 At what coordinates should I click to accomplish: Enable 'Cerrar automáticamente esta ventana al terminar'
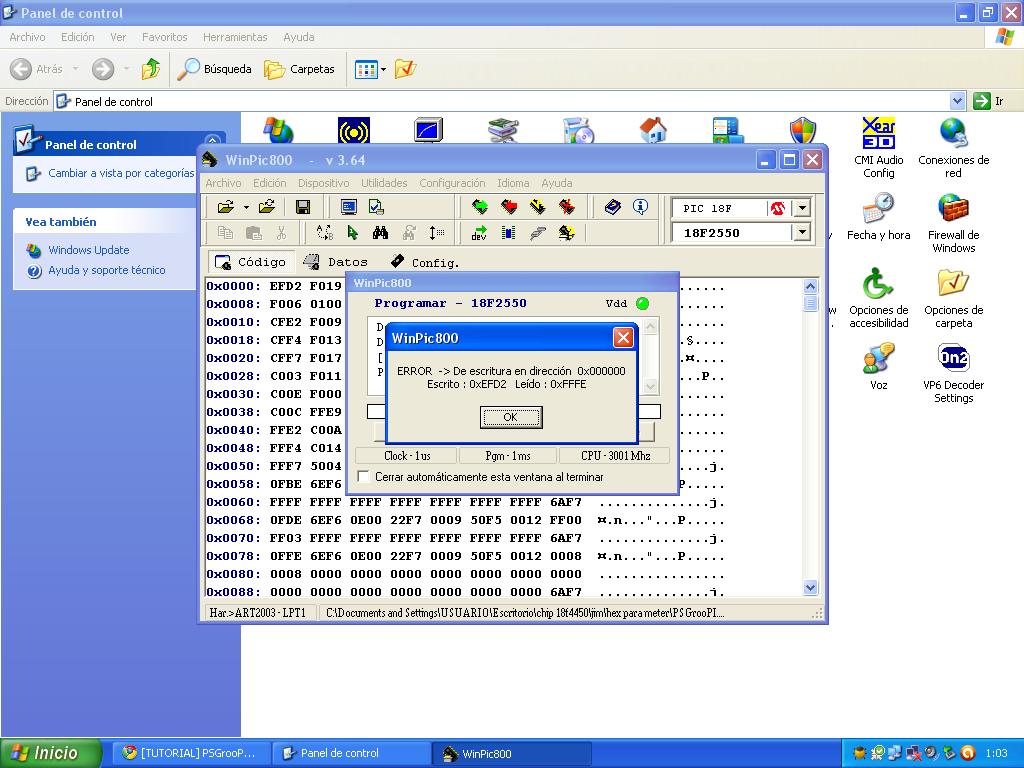pos(364,477)
